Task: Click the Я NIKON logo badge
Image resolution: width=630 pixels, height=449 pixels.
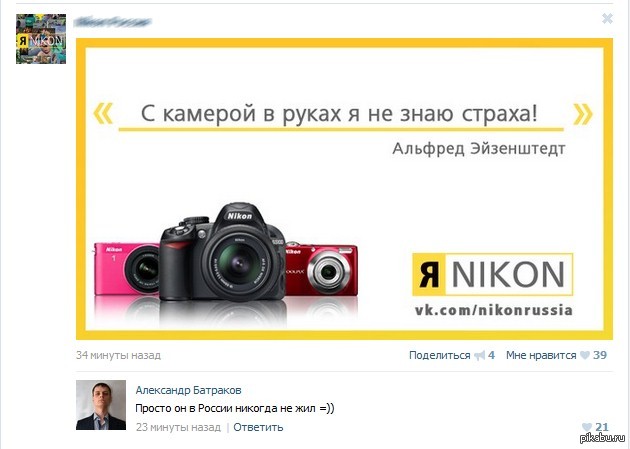Action: [493, 275]
